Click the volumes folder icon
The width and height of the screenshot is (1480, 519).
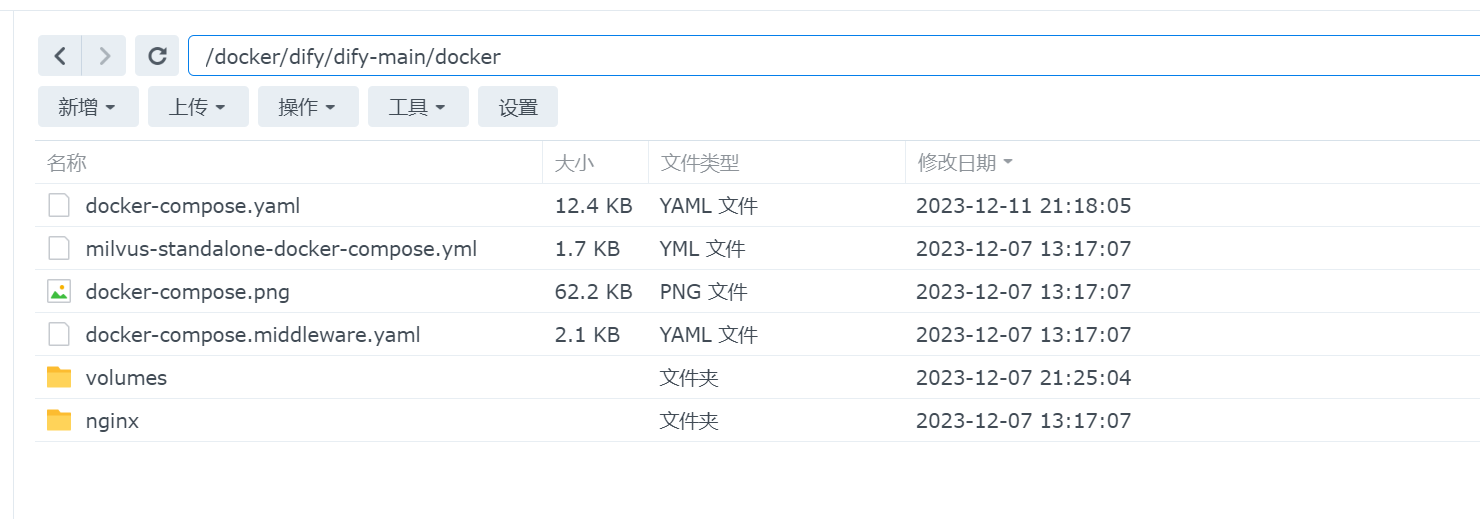click(59, 378)
